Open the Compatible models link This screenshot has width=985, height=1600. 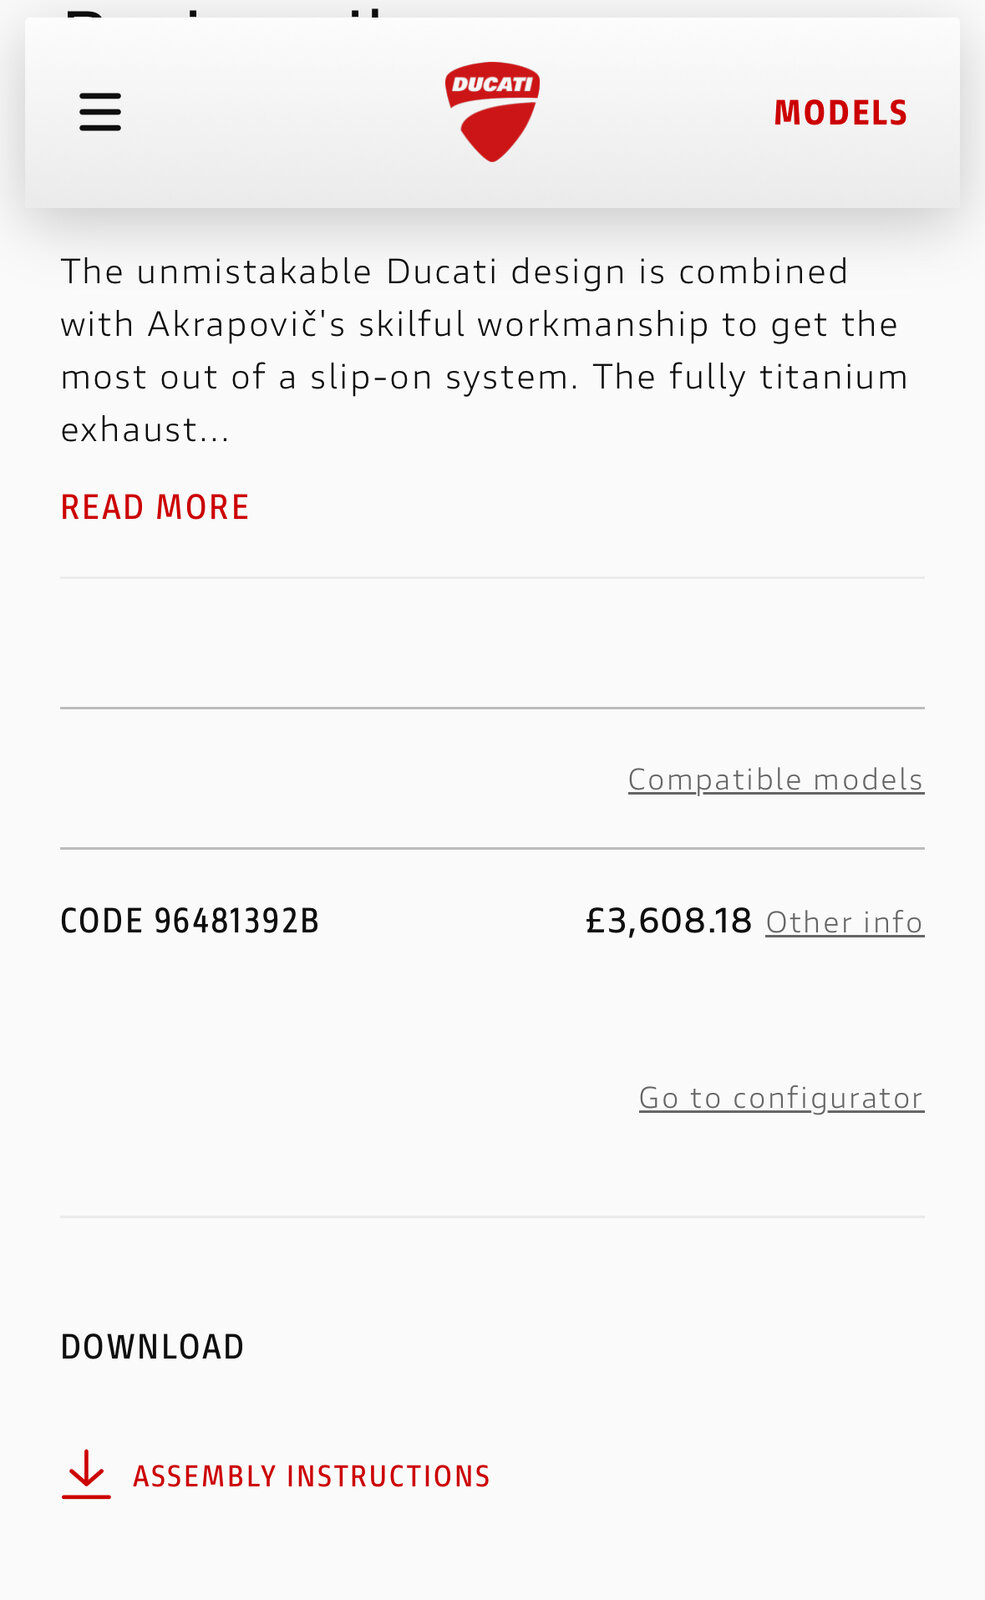(x=776, y=779)
